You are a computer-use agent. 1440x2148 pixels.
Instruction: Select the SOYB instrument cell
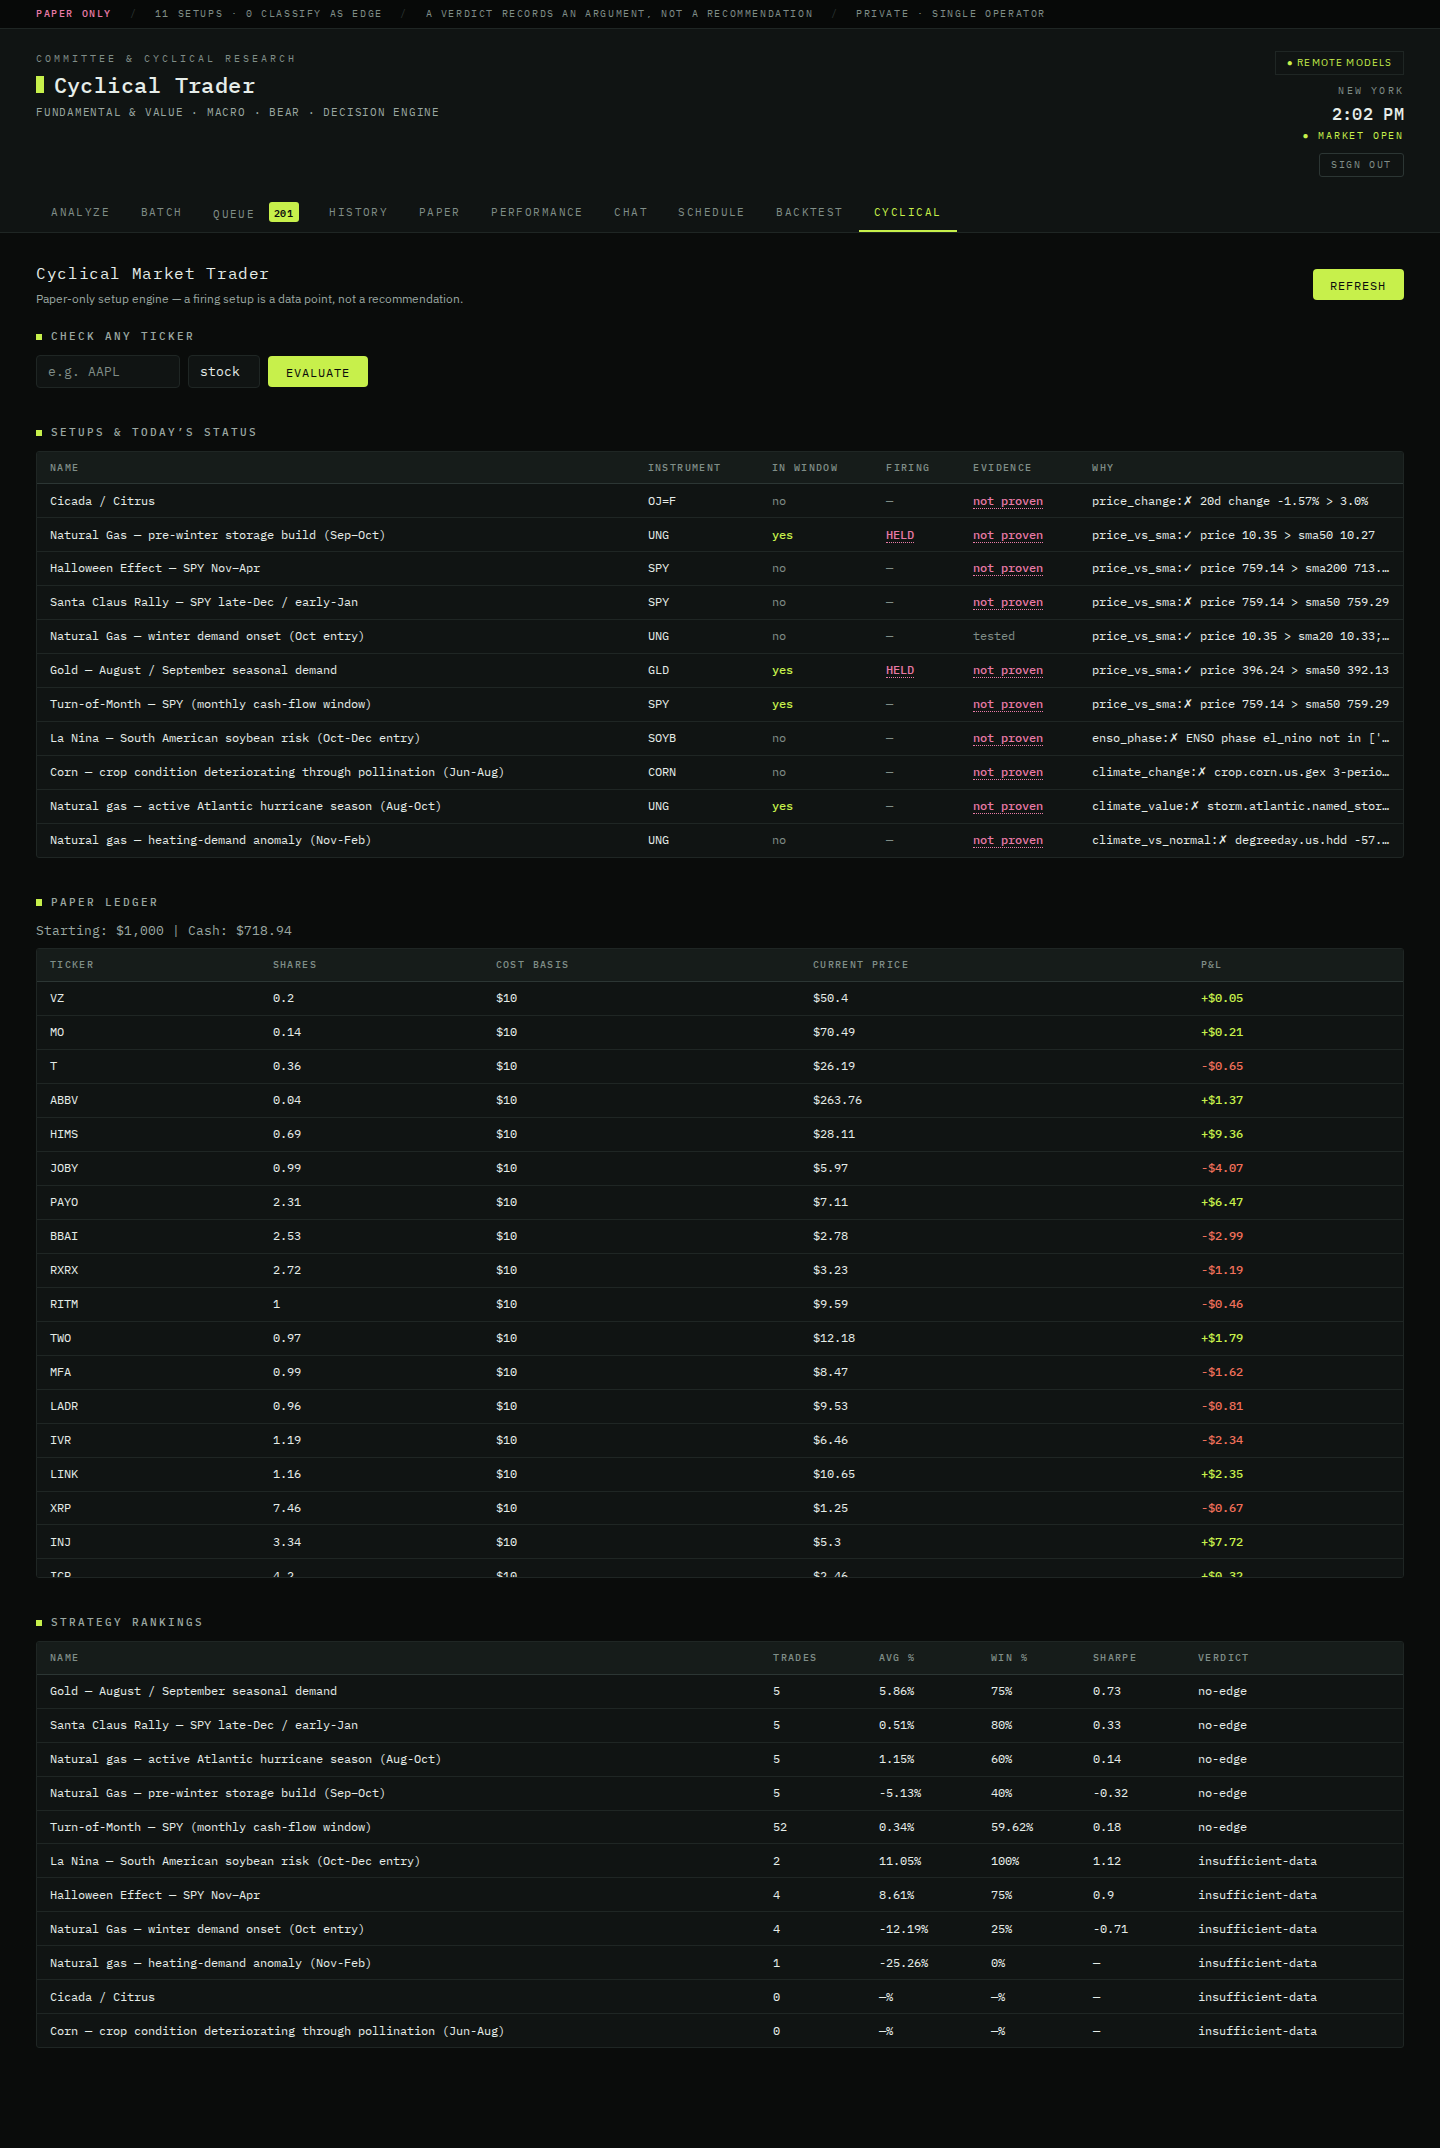662,738
